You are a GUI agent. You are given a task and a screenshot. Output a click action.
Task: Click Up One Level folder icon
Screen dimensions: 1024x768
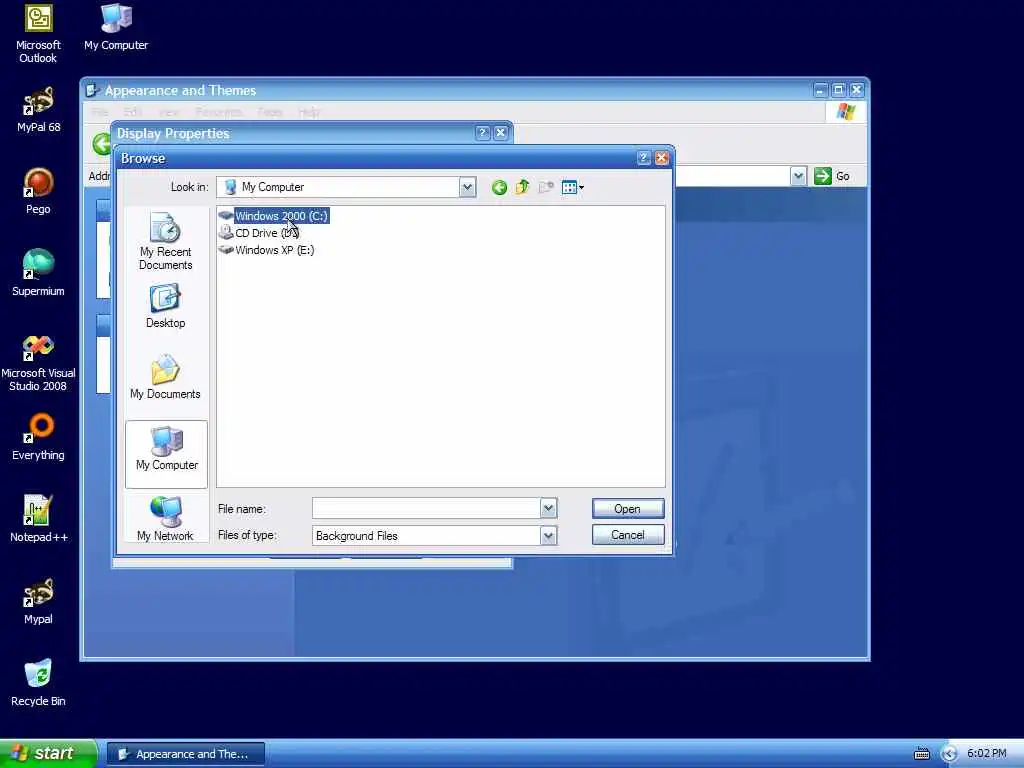pos(522,187)
